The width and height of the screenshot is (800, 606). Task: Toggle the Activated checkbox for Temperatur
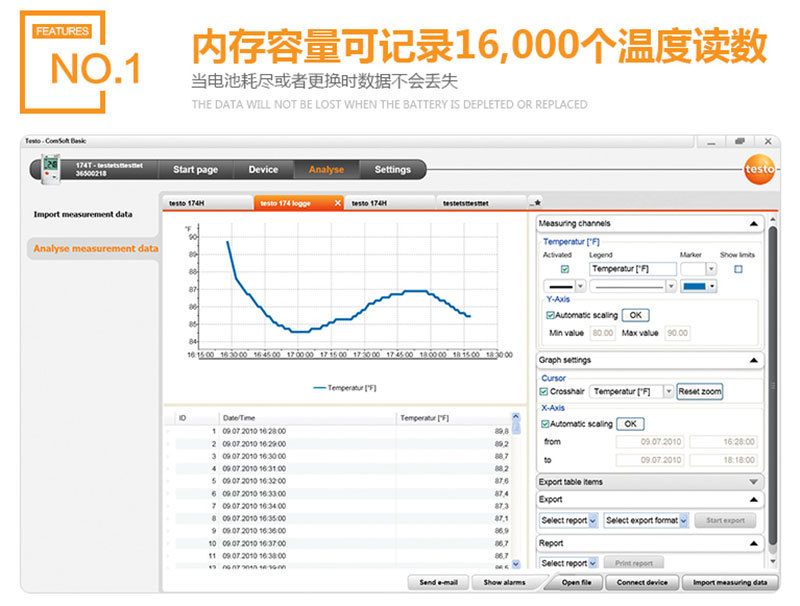pos(565,269)
